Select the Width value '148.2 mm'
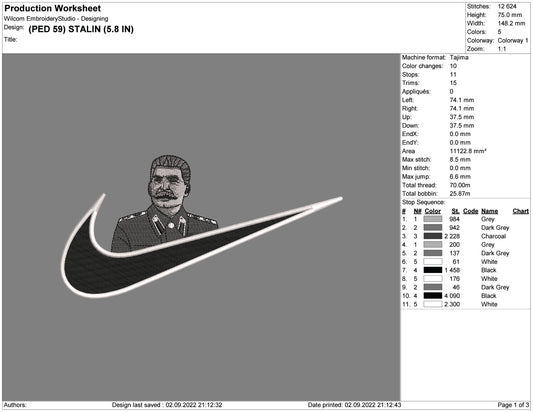533x412 pixels. (x=511, y=23)
